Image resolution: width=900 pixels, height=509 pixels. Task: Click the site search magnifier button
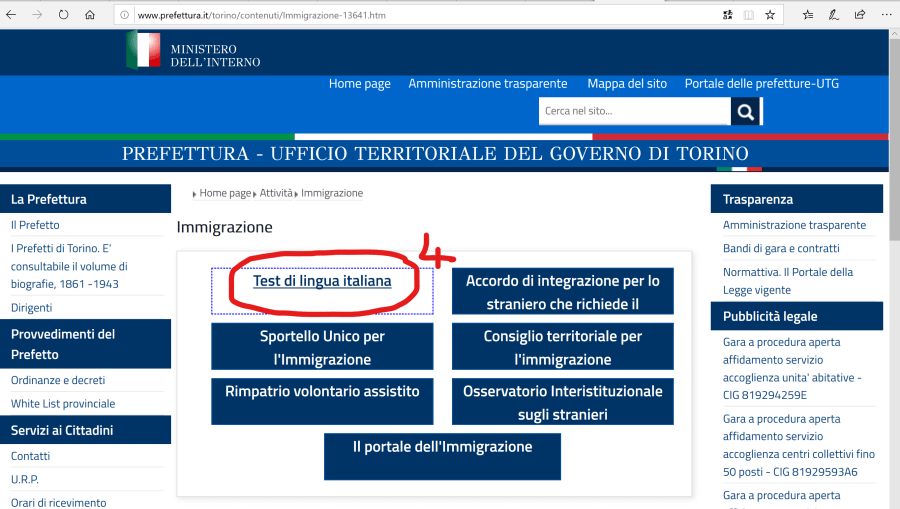[745, 111]
